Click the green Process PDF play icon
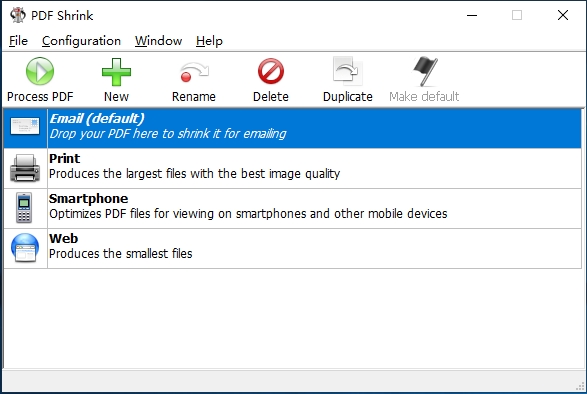 click(40, 71)
